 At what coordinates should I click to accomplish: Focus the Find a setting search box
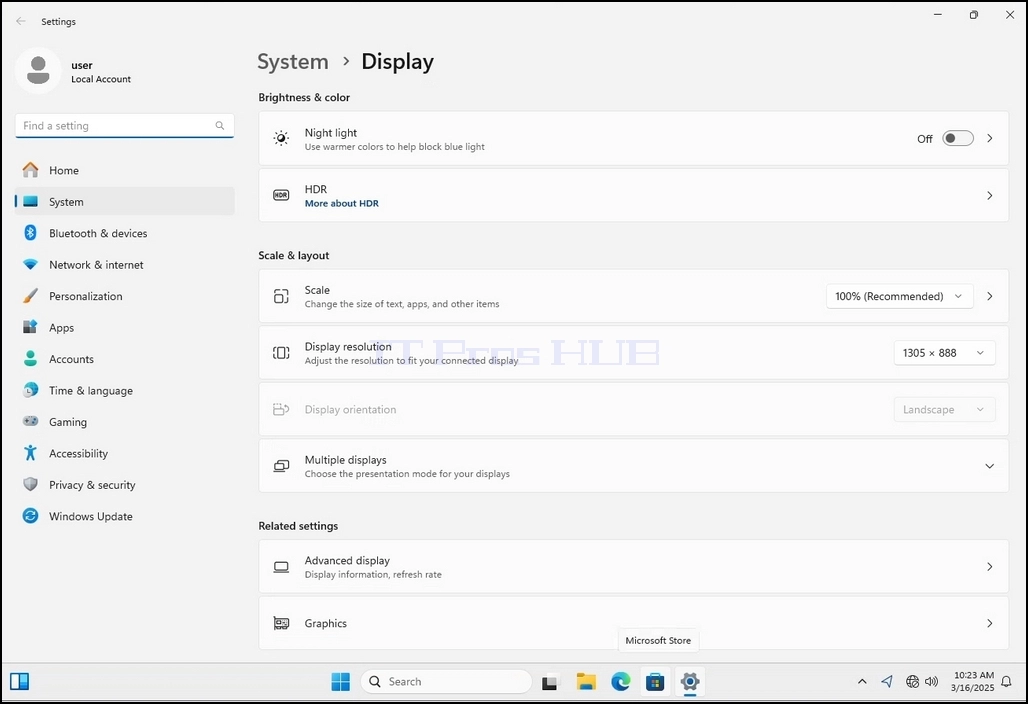point(125,126)
